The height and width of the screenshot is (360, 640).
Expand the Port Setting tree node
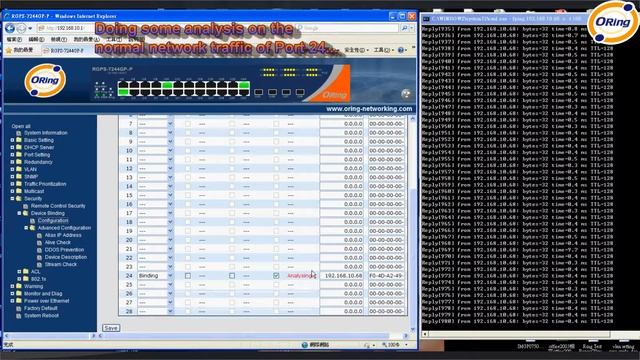pyautogui.click(x=12, y=155)
